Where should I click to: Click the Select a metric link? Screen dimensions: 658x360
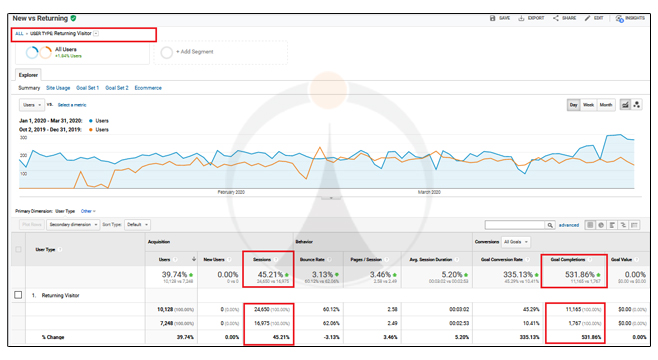(72, 105)
